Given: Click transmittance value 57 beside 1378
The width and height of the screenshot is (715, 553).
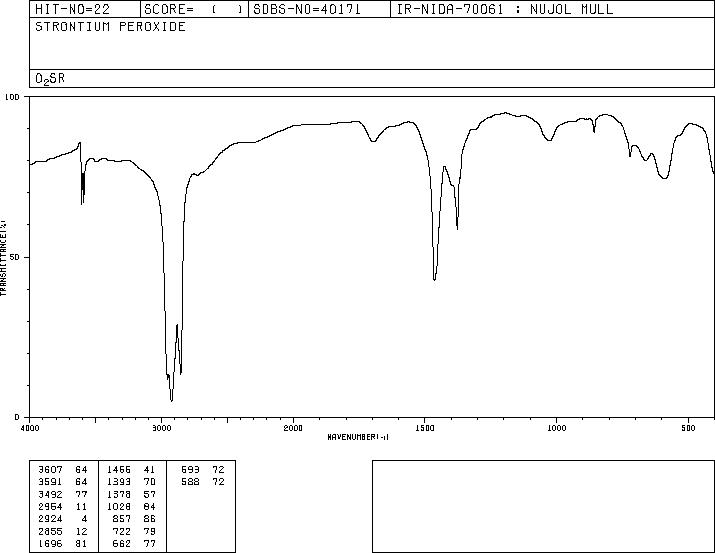Looking at the screenshot, I should pyautogui.click(x=150, y=494).
